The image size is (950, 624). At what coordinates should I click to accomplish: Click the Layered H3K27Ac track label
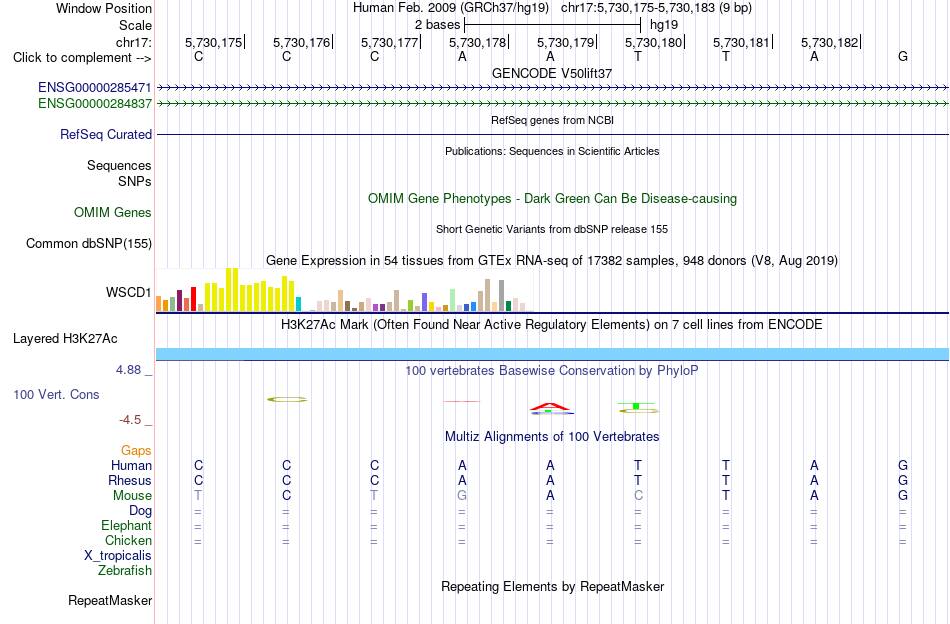(65, 339)
